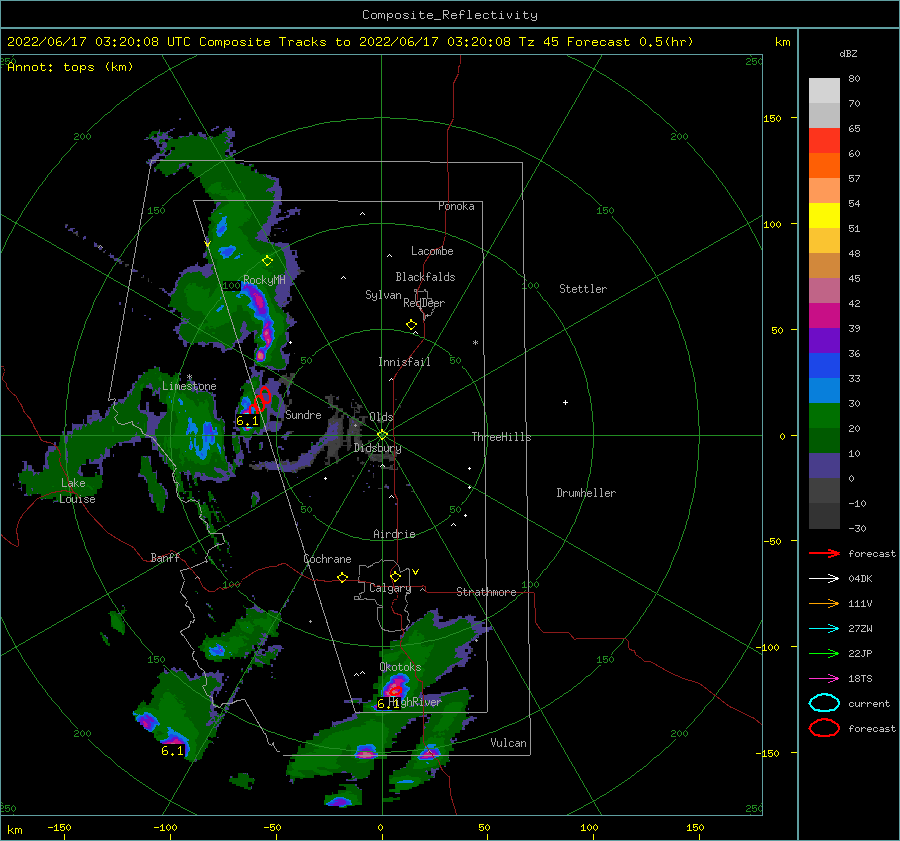Pick the blue 33–36 dBZ color swatch
This screenshot has width=900, height=841.
tap(824, 365)
